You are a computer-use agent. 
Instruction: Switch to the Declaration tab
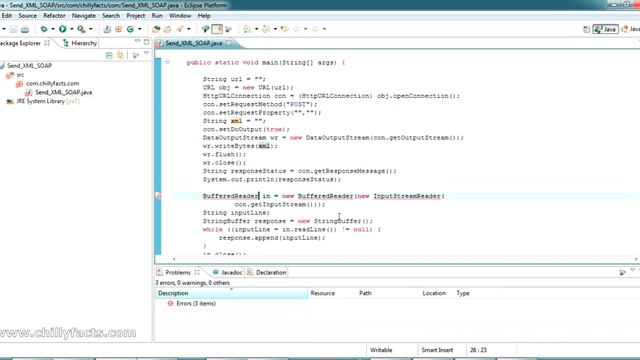pyautogui.click(x=267, y=272)
